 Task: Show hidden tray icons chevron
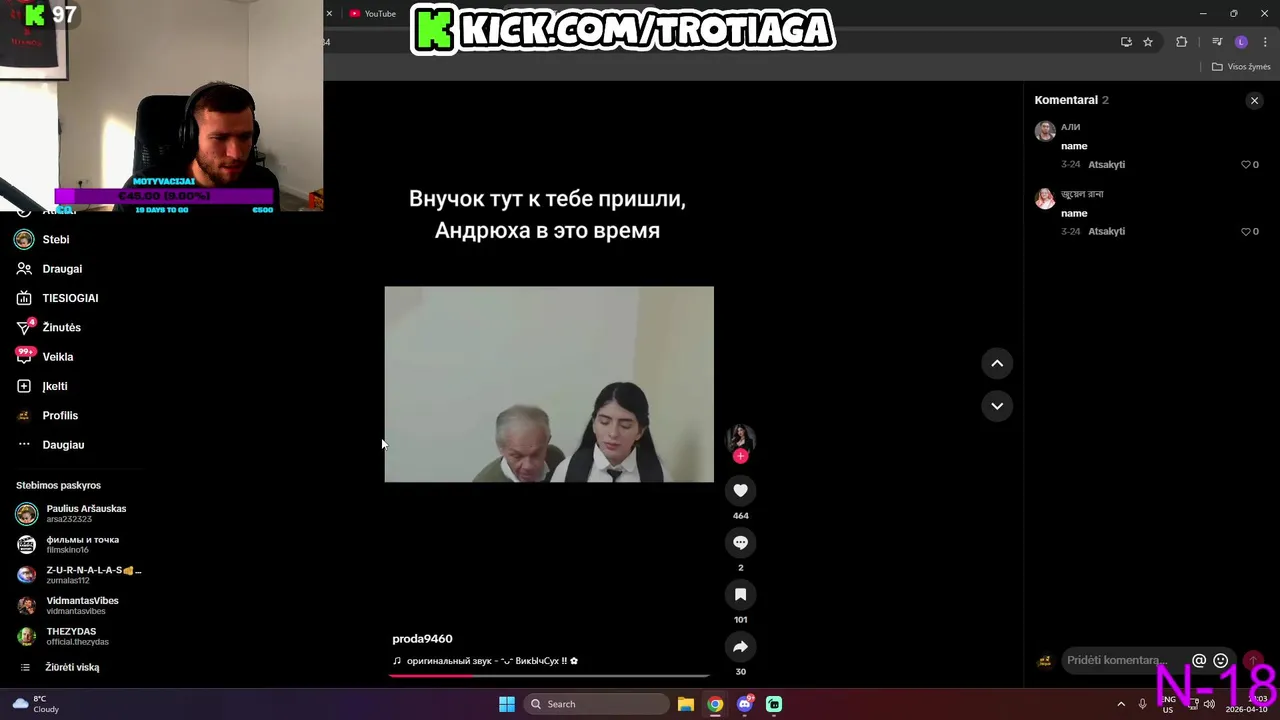pos(1121,704)
